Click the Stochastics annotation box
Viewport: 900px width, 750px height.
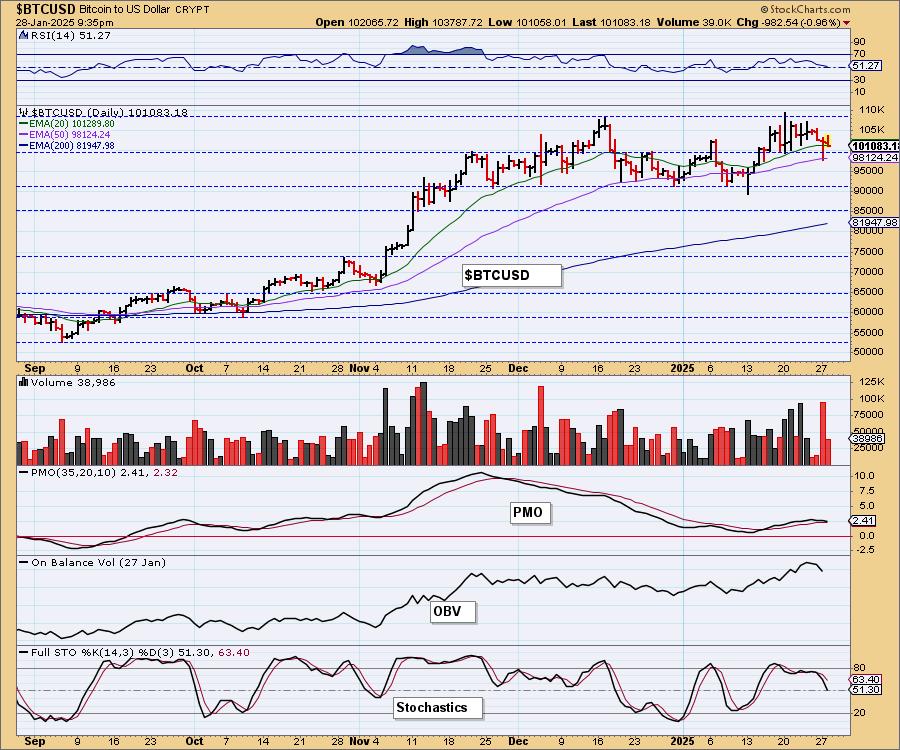438,708
